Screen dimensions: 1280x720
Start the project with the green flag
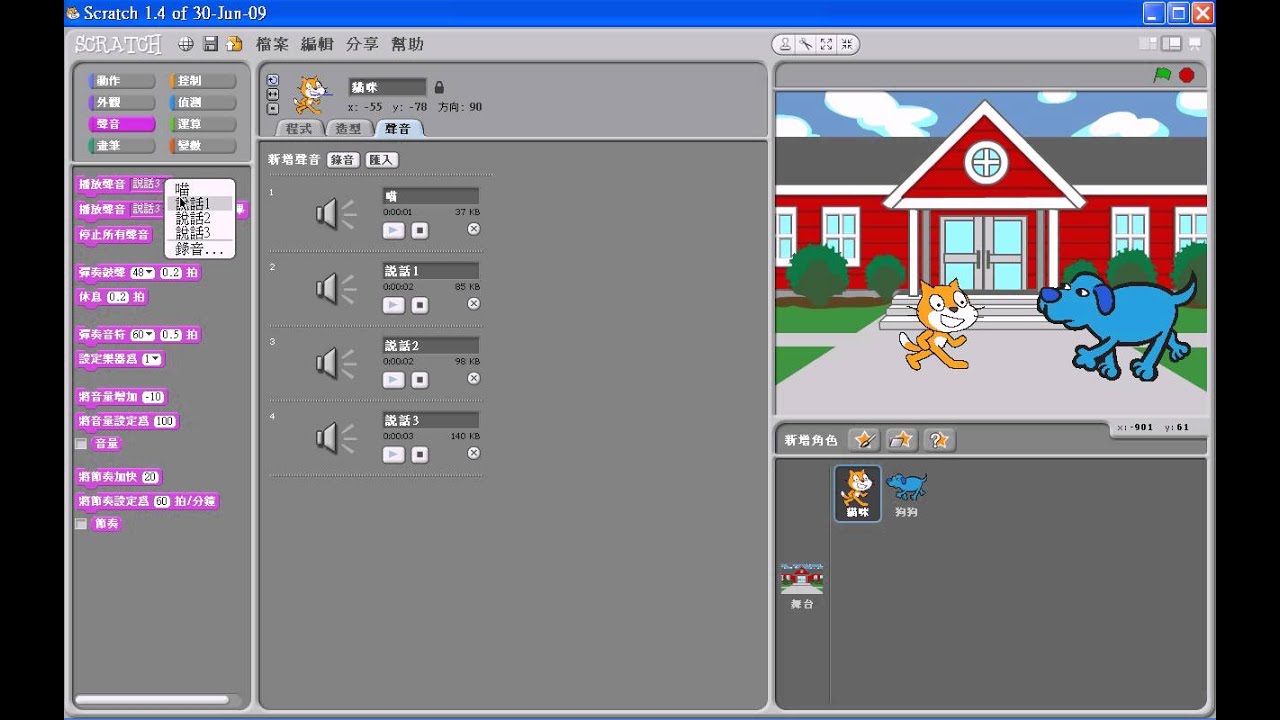(1162, 75)
